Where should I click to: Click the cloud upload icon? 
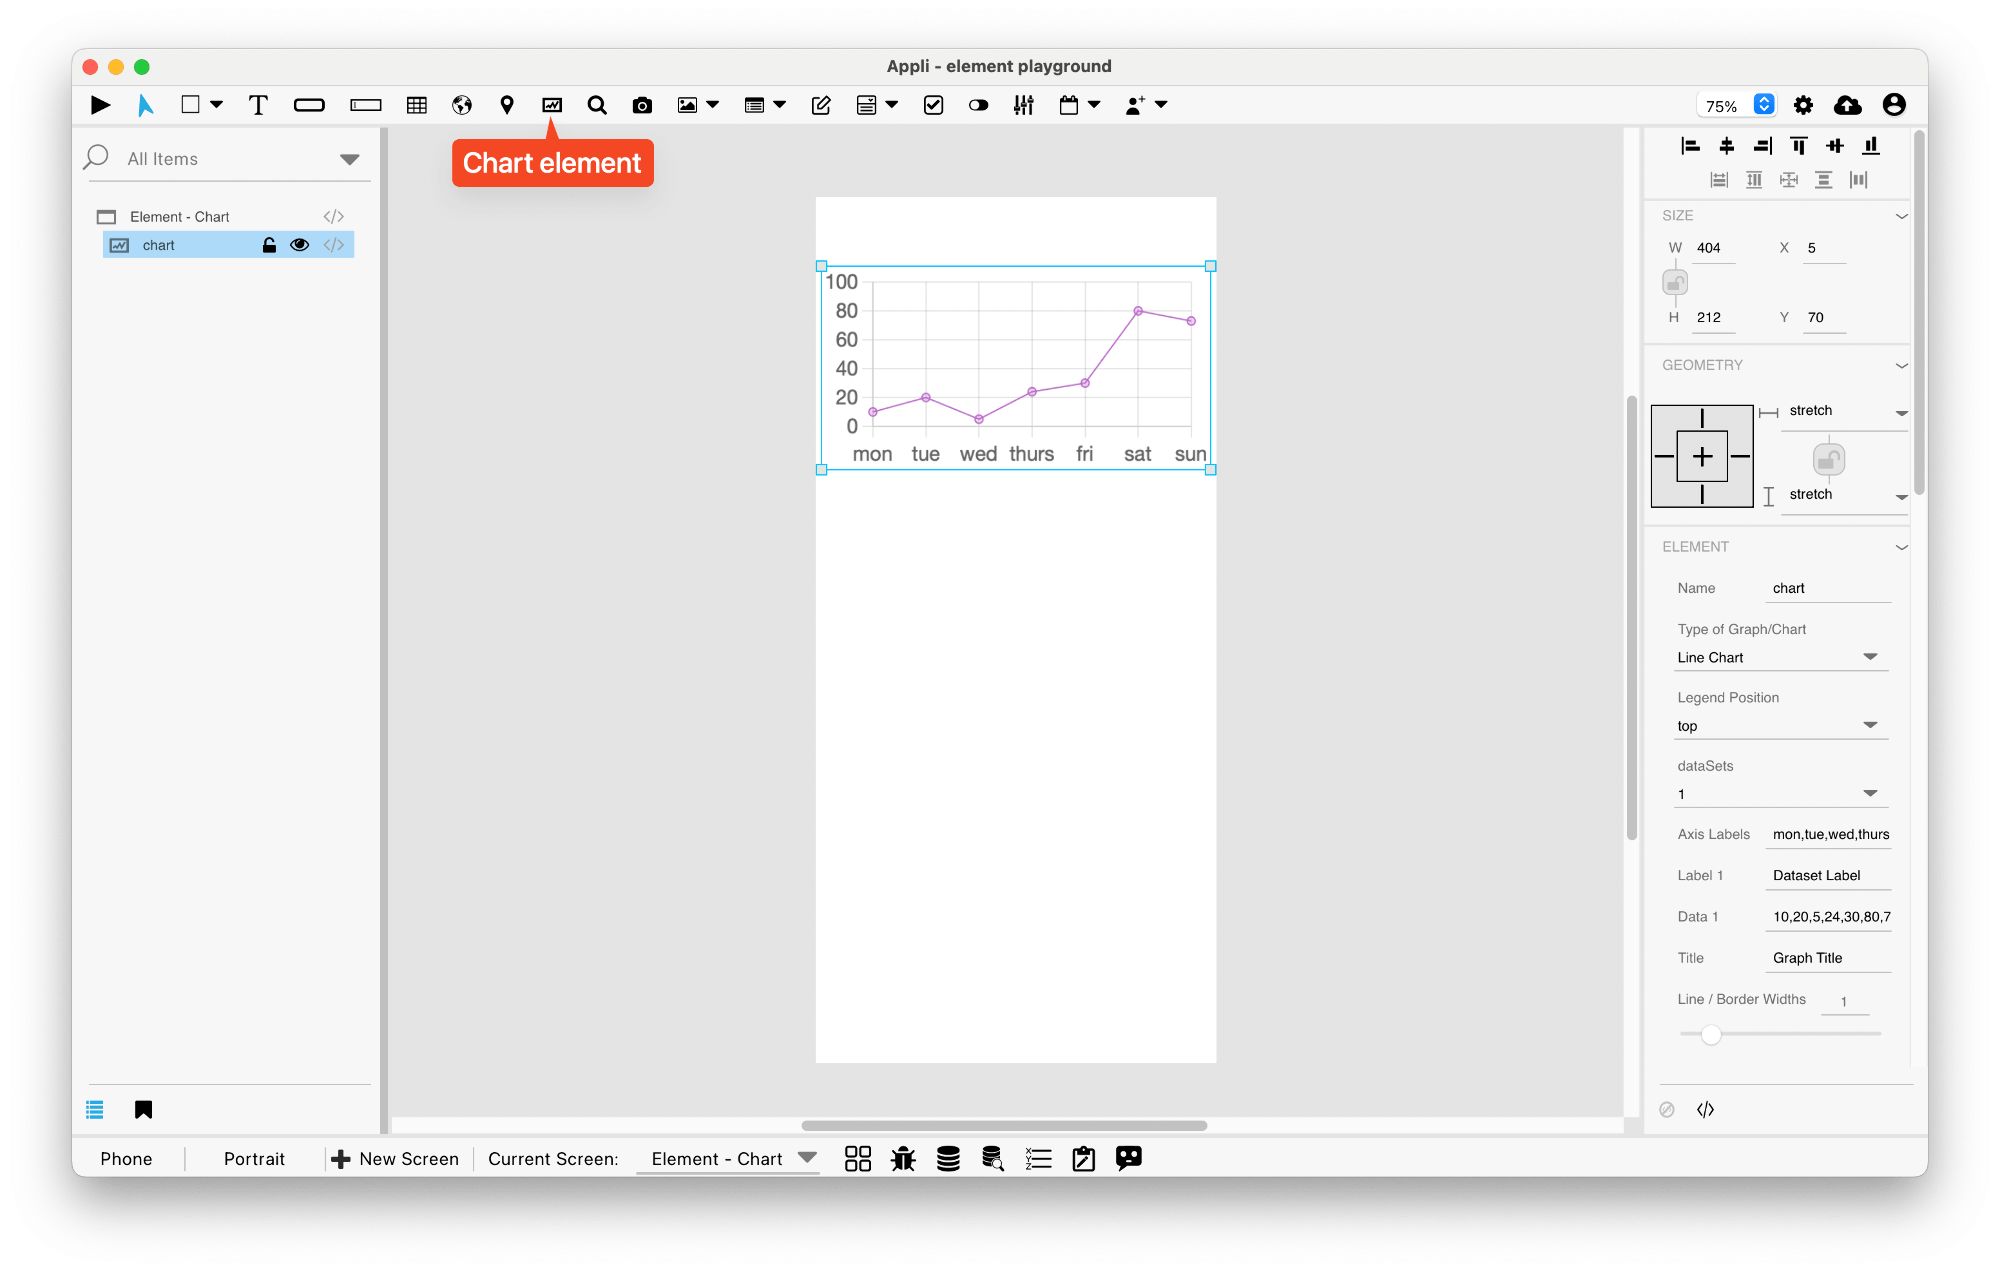[x=1847, y=105]
